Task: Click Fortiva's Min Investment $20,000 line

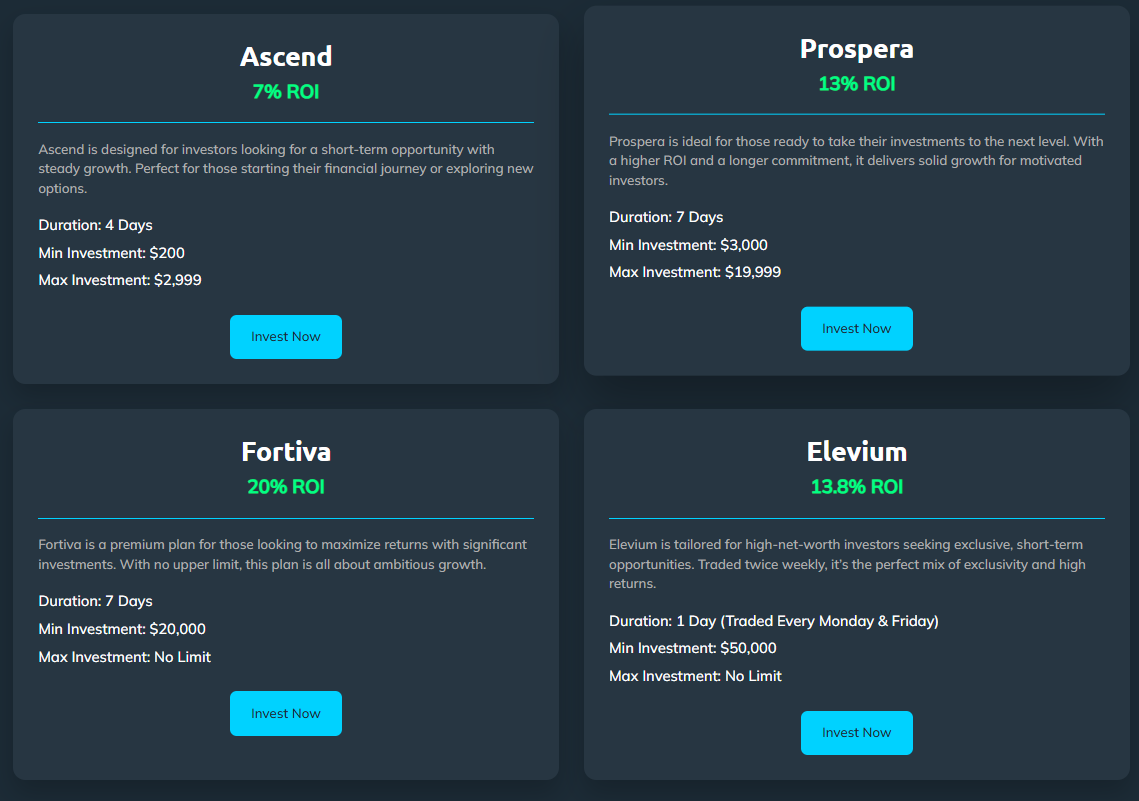Action: tap(122, 629)
